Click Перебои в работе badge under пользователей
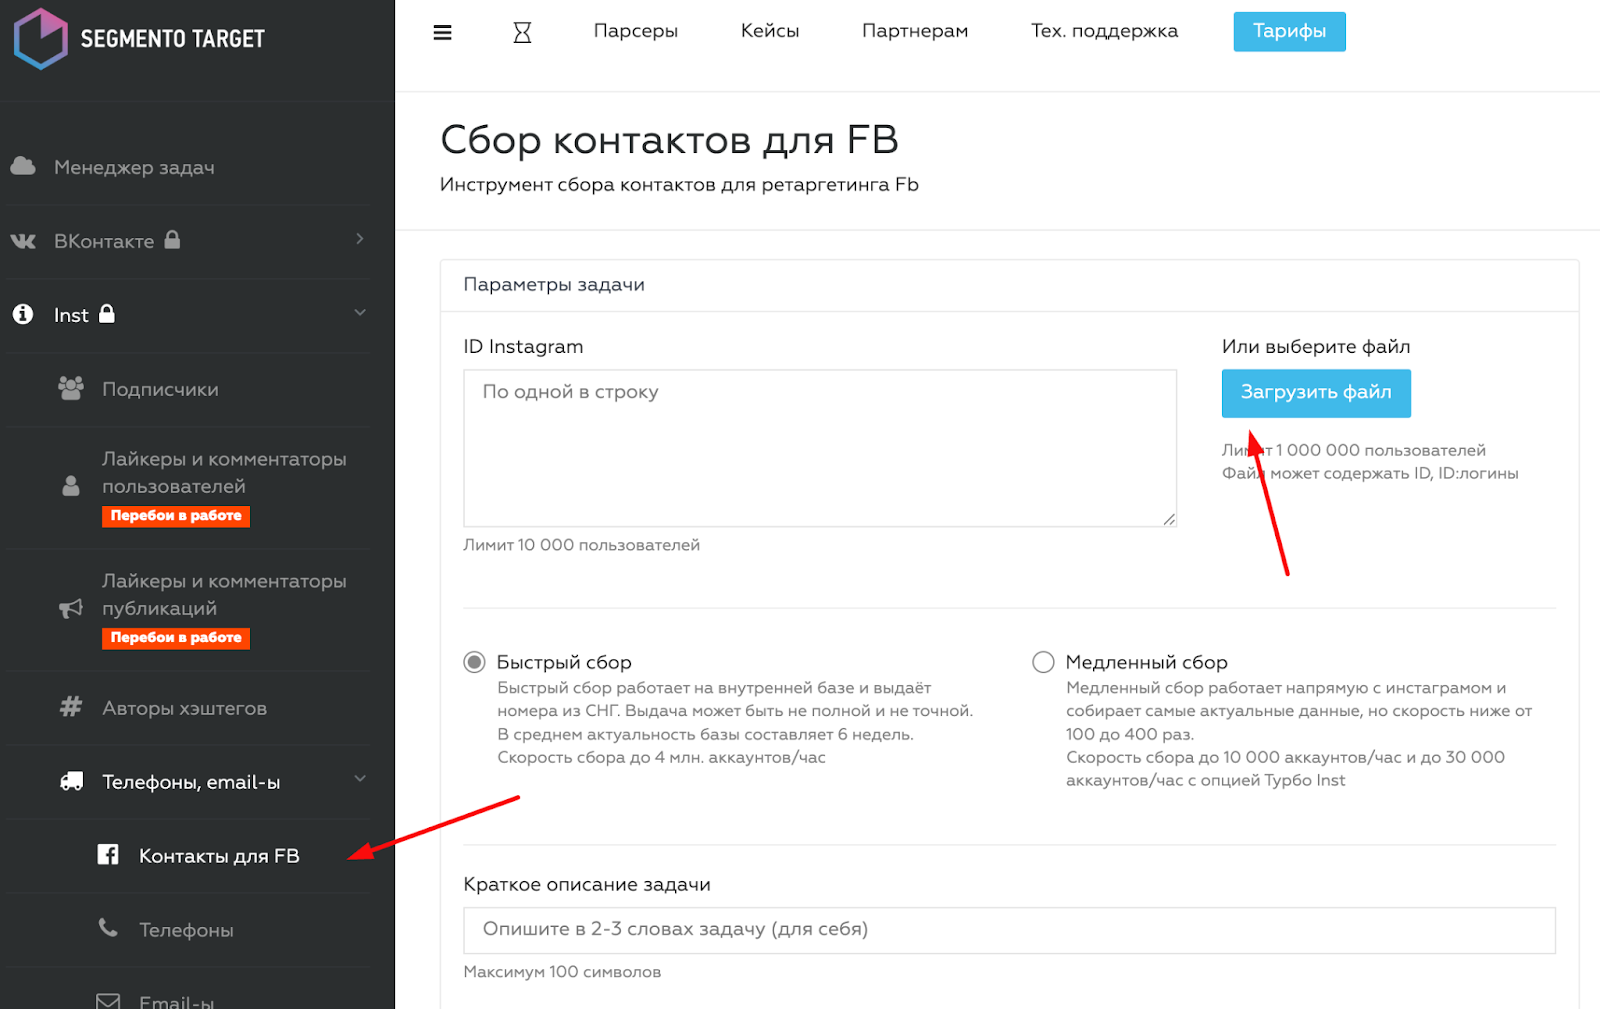This screenshot has height=1009, width=1600. (x=176, y=516)
